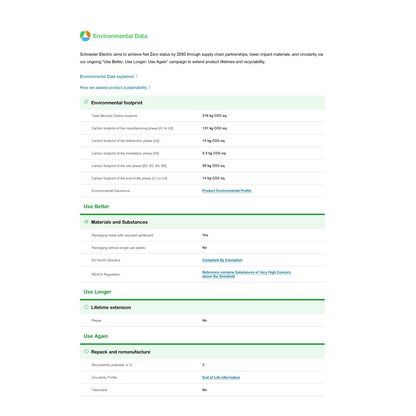Click the 58 kg CO2 eq. value

213,166
